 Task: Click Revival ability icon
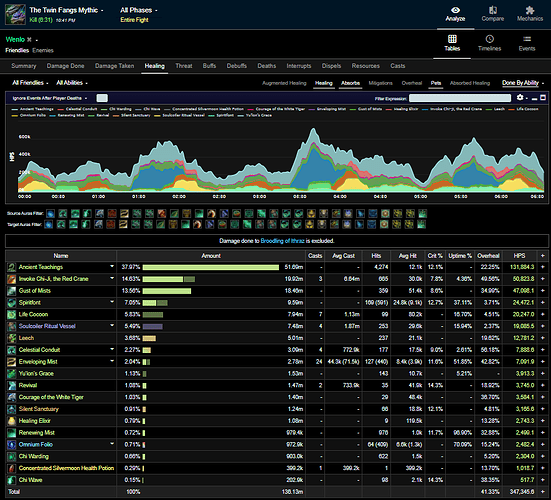[12, 385]
